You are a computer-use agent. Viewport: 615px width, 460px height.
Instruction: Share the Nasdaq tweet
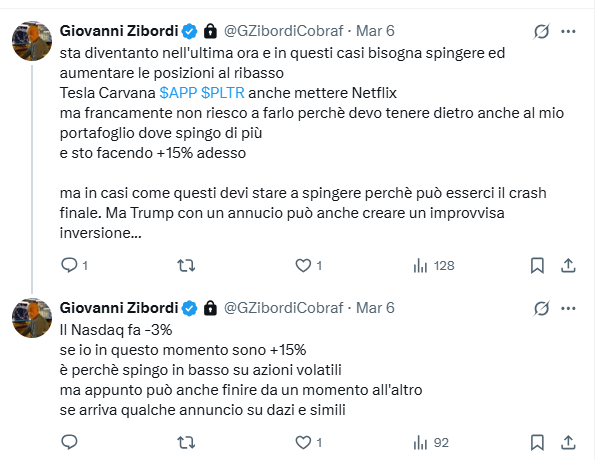(x=569, y=441)
